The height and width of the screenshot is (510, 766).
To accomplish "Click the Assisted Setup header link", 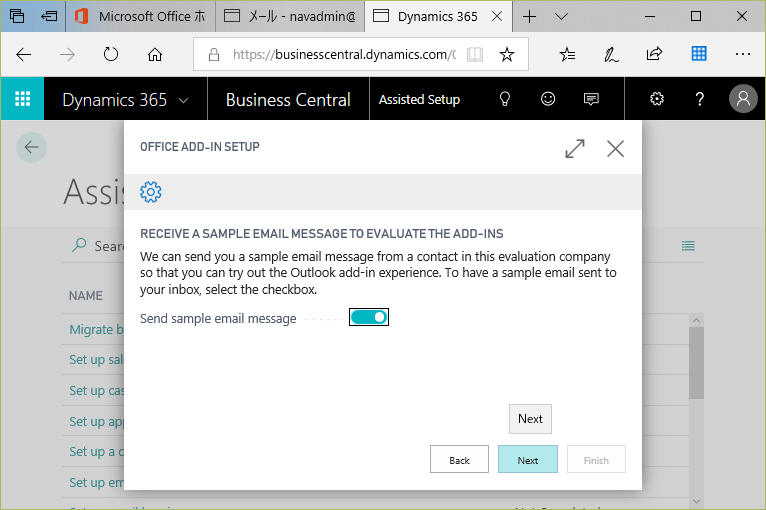I will coord(419,99).
